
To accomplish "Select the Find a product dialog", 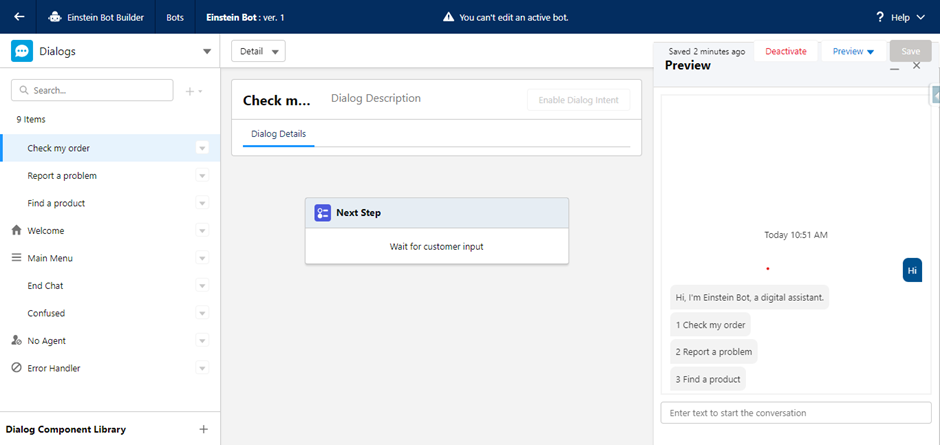I will pos(110,203).
